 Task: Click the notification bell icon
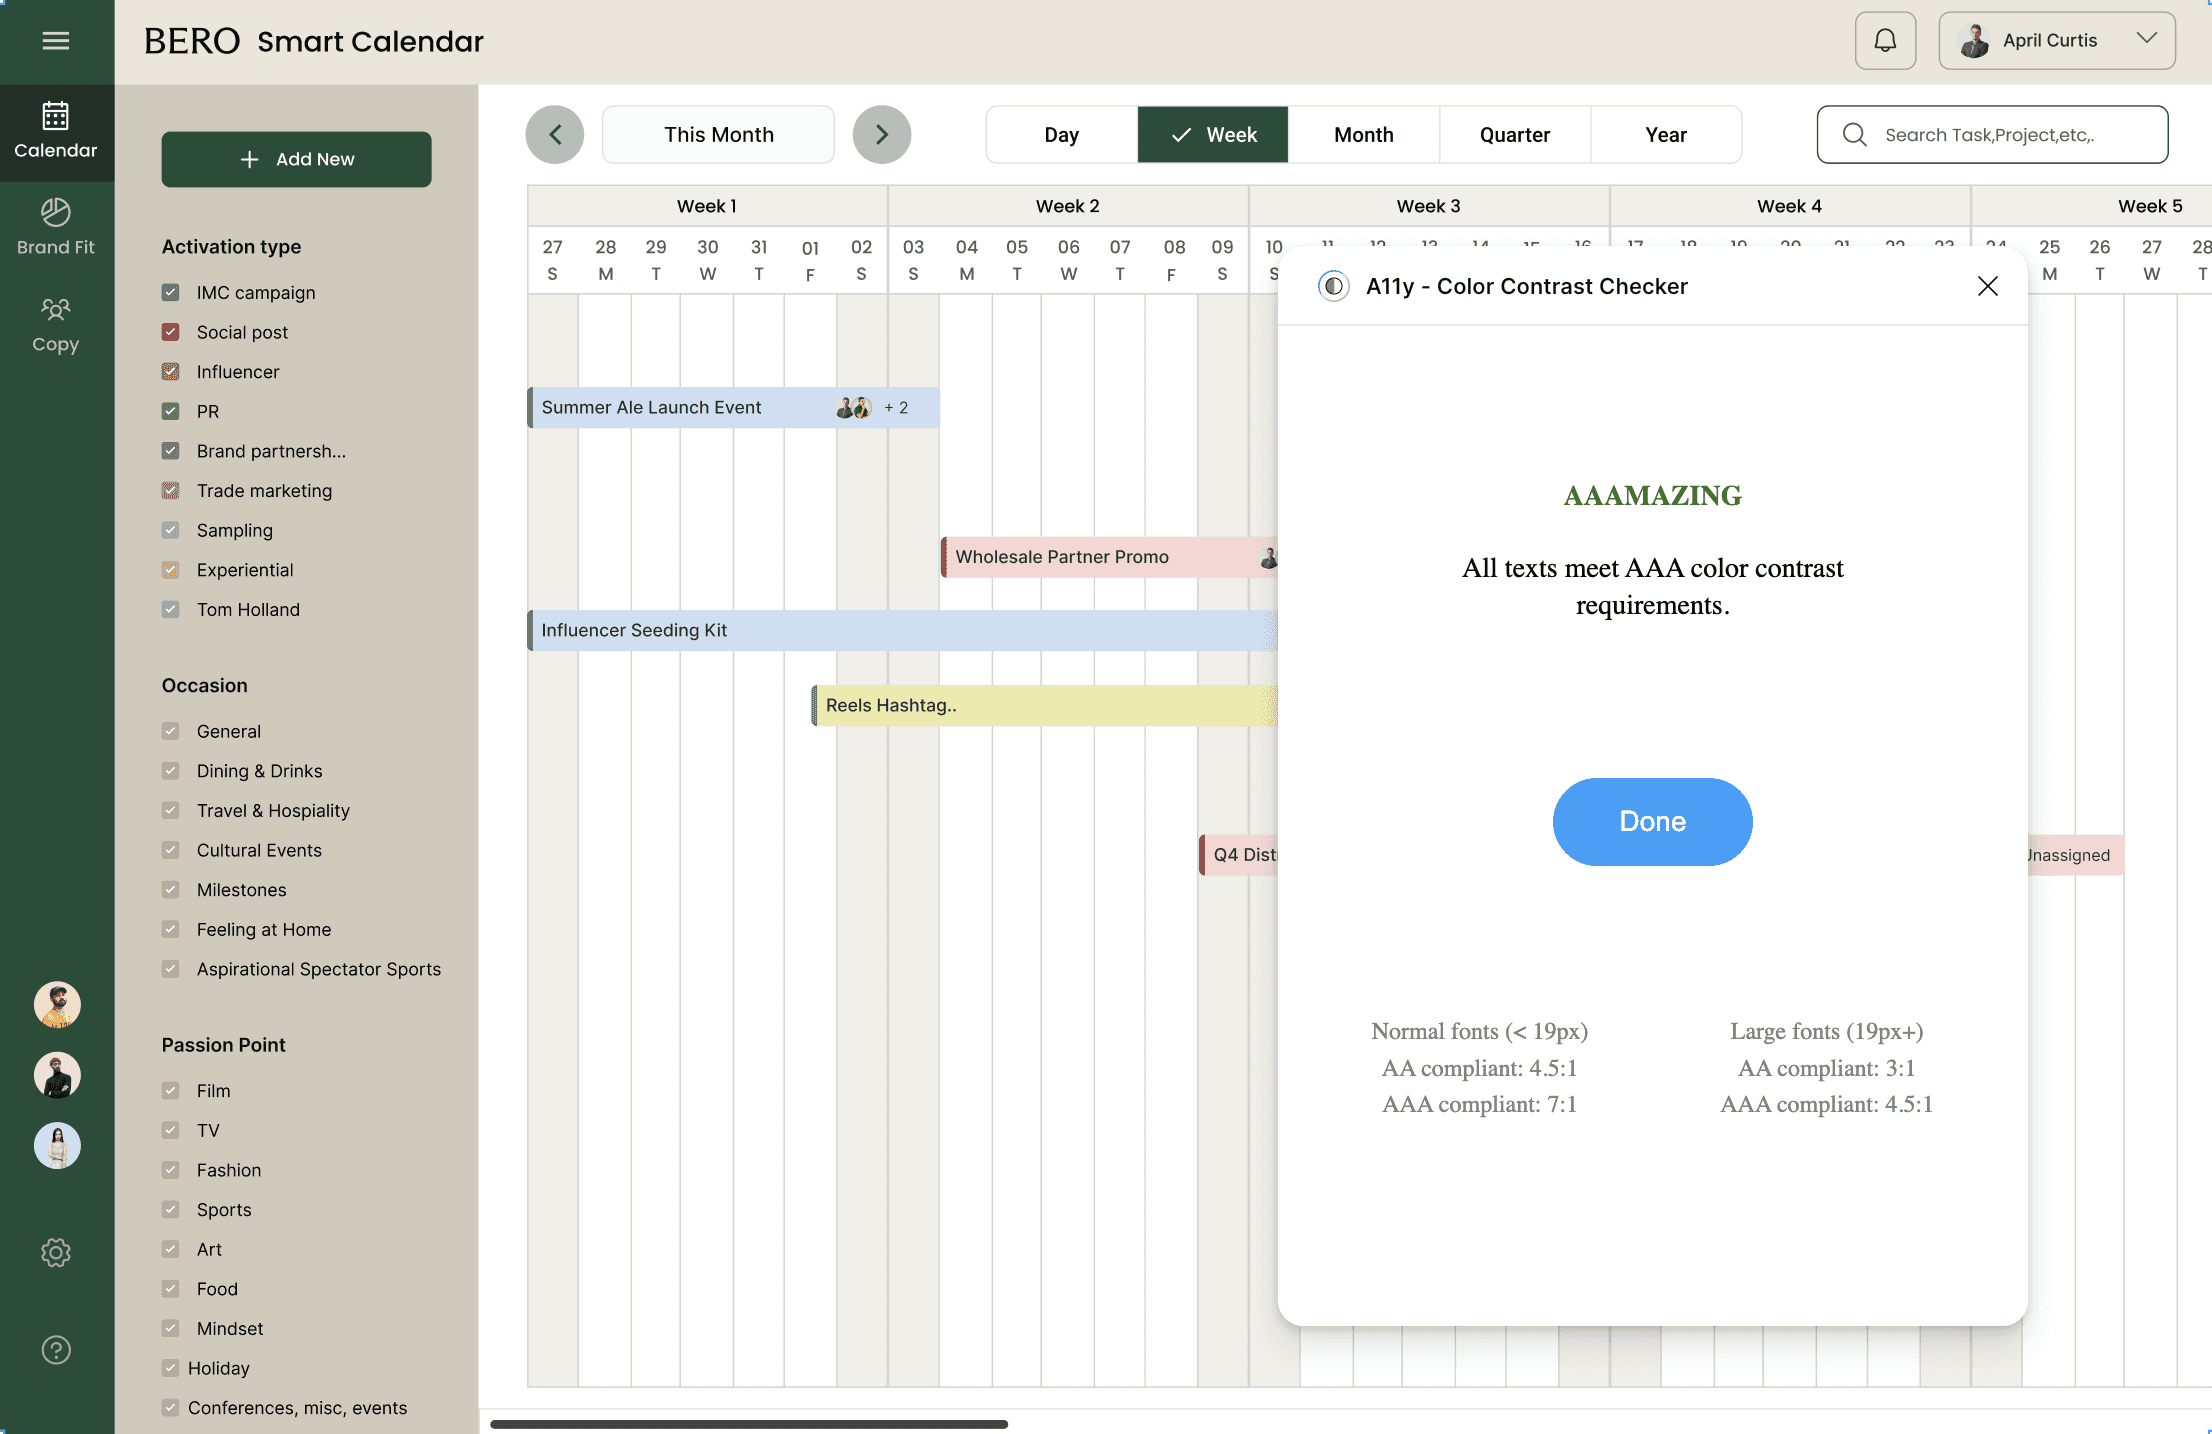click(1885, 41)
